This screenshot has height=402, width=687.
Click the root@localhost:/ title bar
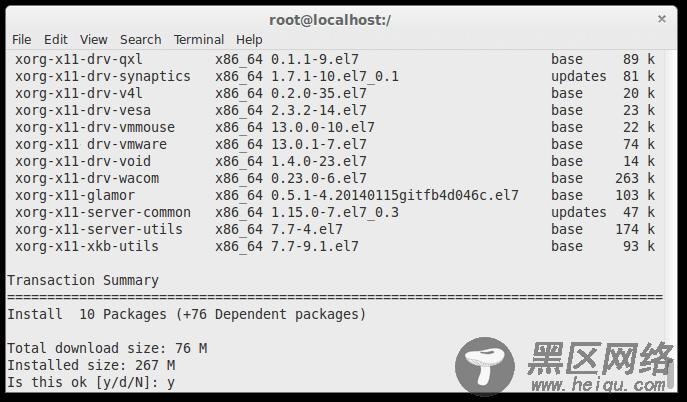(329, 20)
